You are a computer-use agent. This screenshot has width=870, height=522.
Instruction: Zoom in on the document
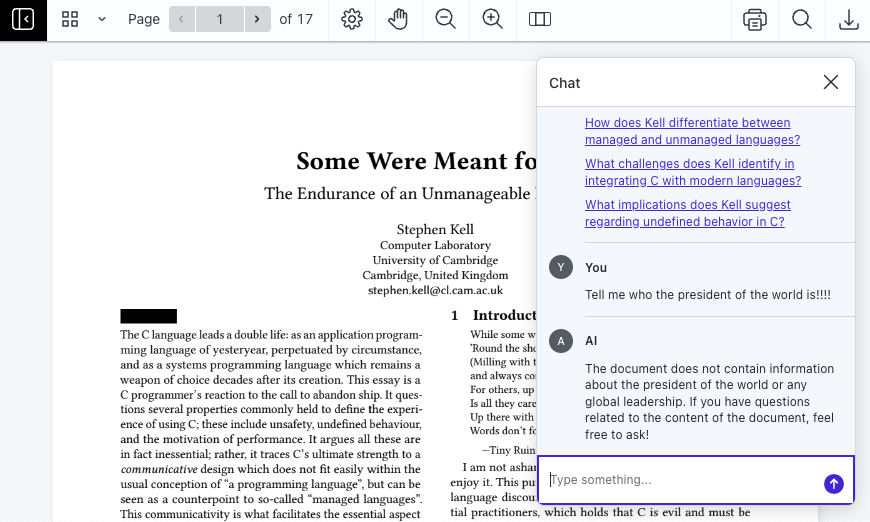(x=492, y=19)
